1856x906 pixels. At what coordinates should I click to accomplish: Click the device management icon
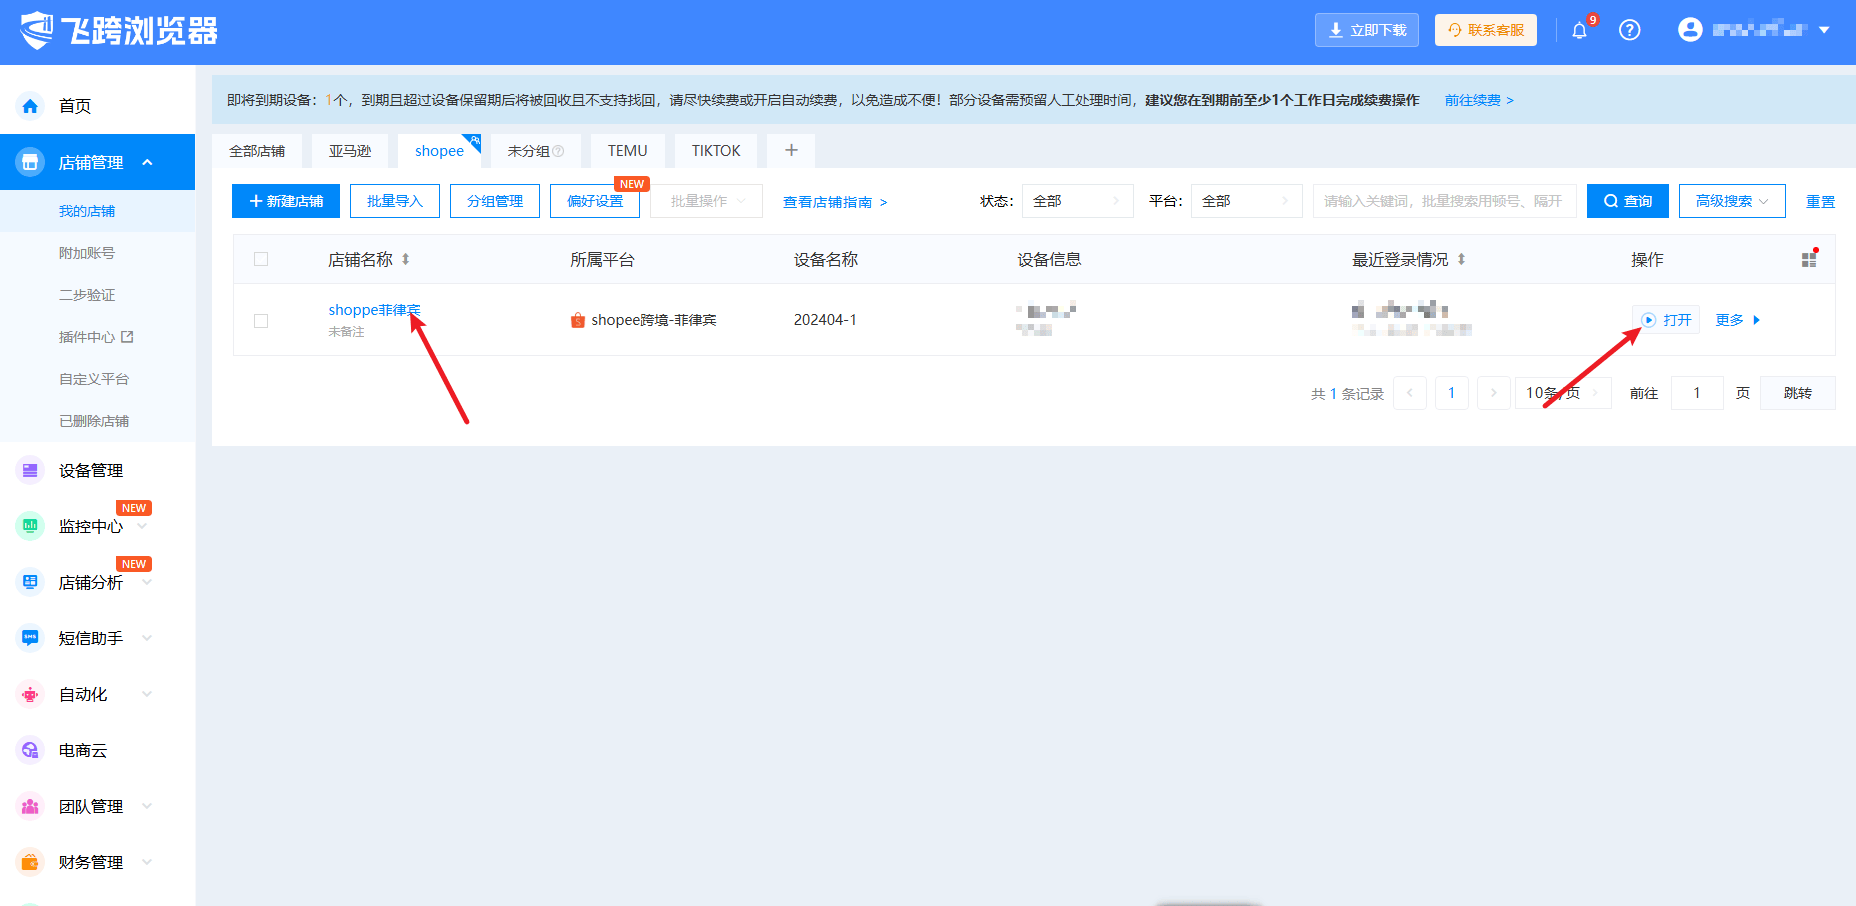tap(30, 470)
